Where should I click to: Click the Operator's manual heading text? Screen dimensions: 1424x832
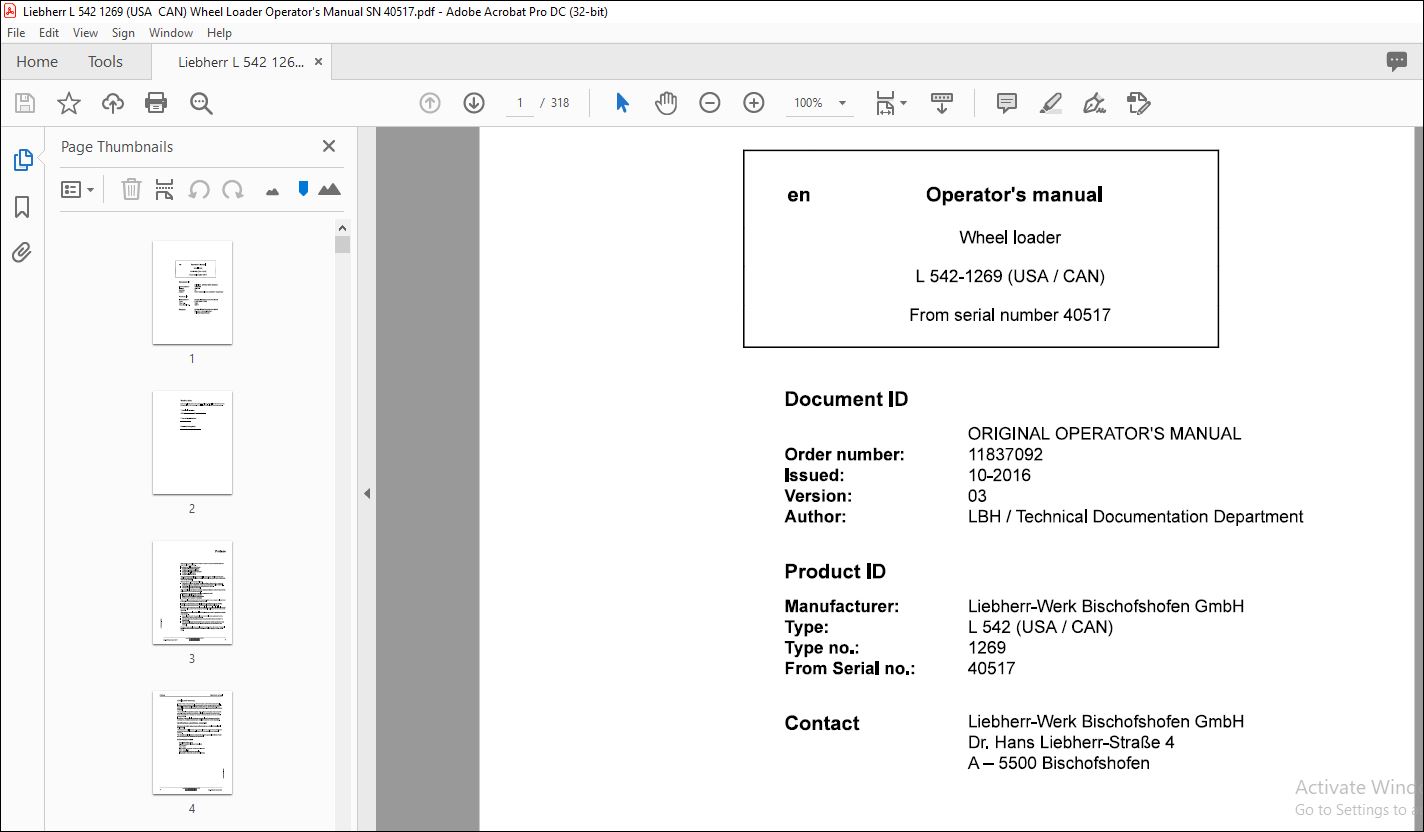coord(1014,195)
